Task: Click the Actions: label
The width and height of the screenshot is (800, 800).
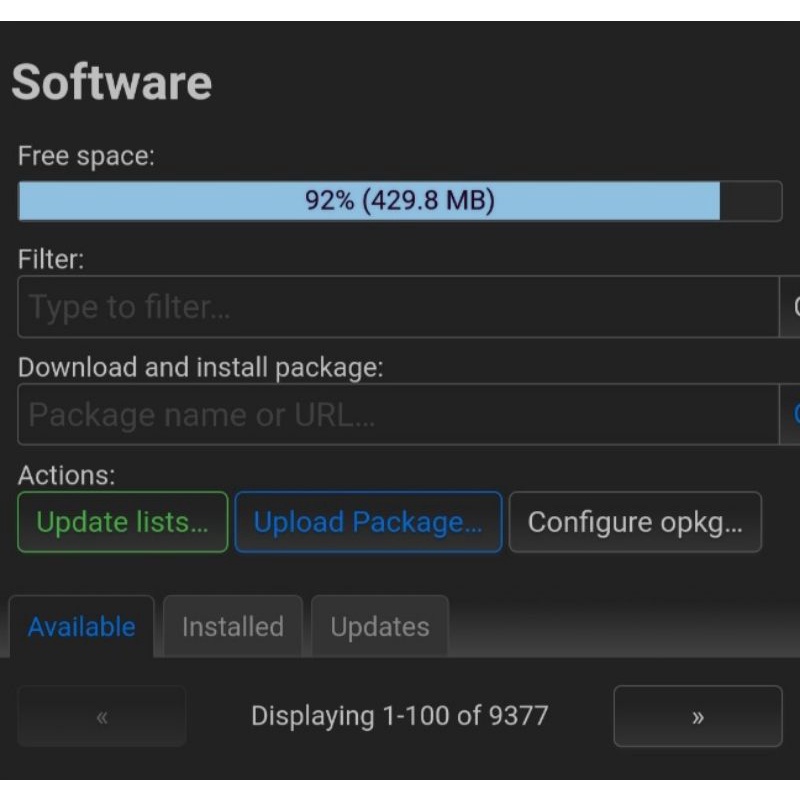Action: (x=66, y=475)
